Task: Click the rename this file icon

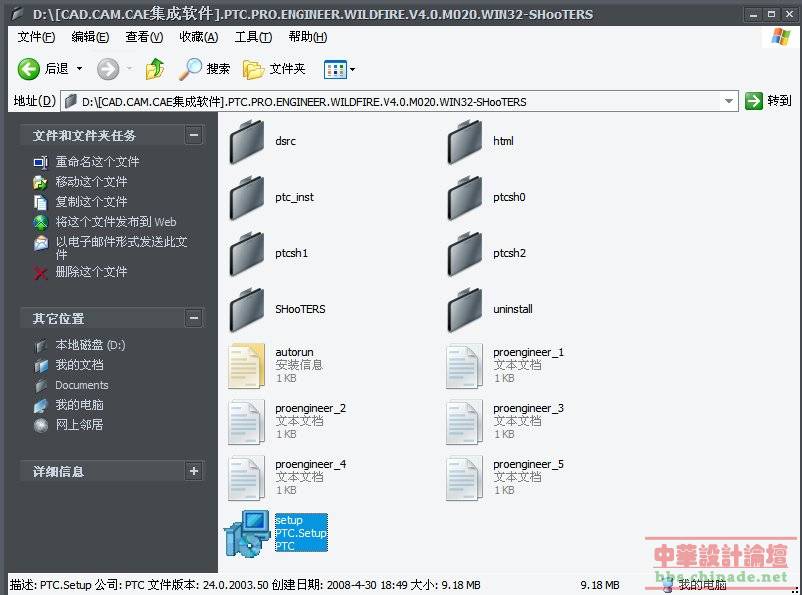Action: pyautogui.click(x=40, y=162)
